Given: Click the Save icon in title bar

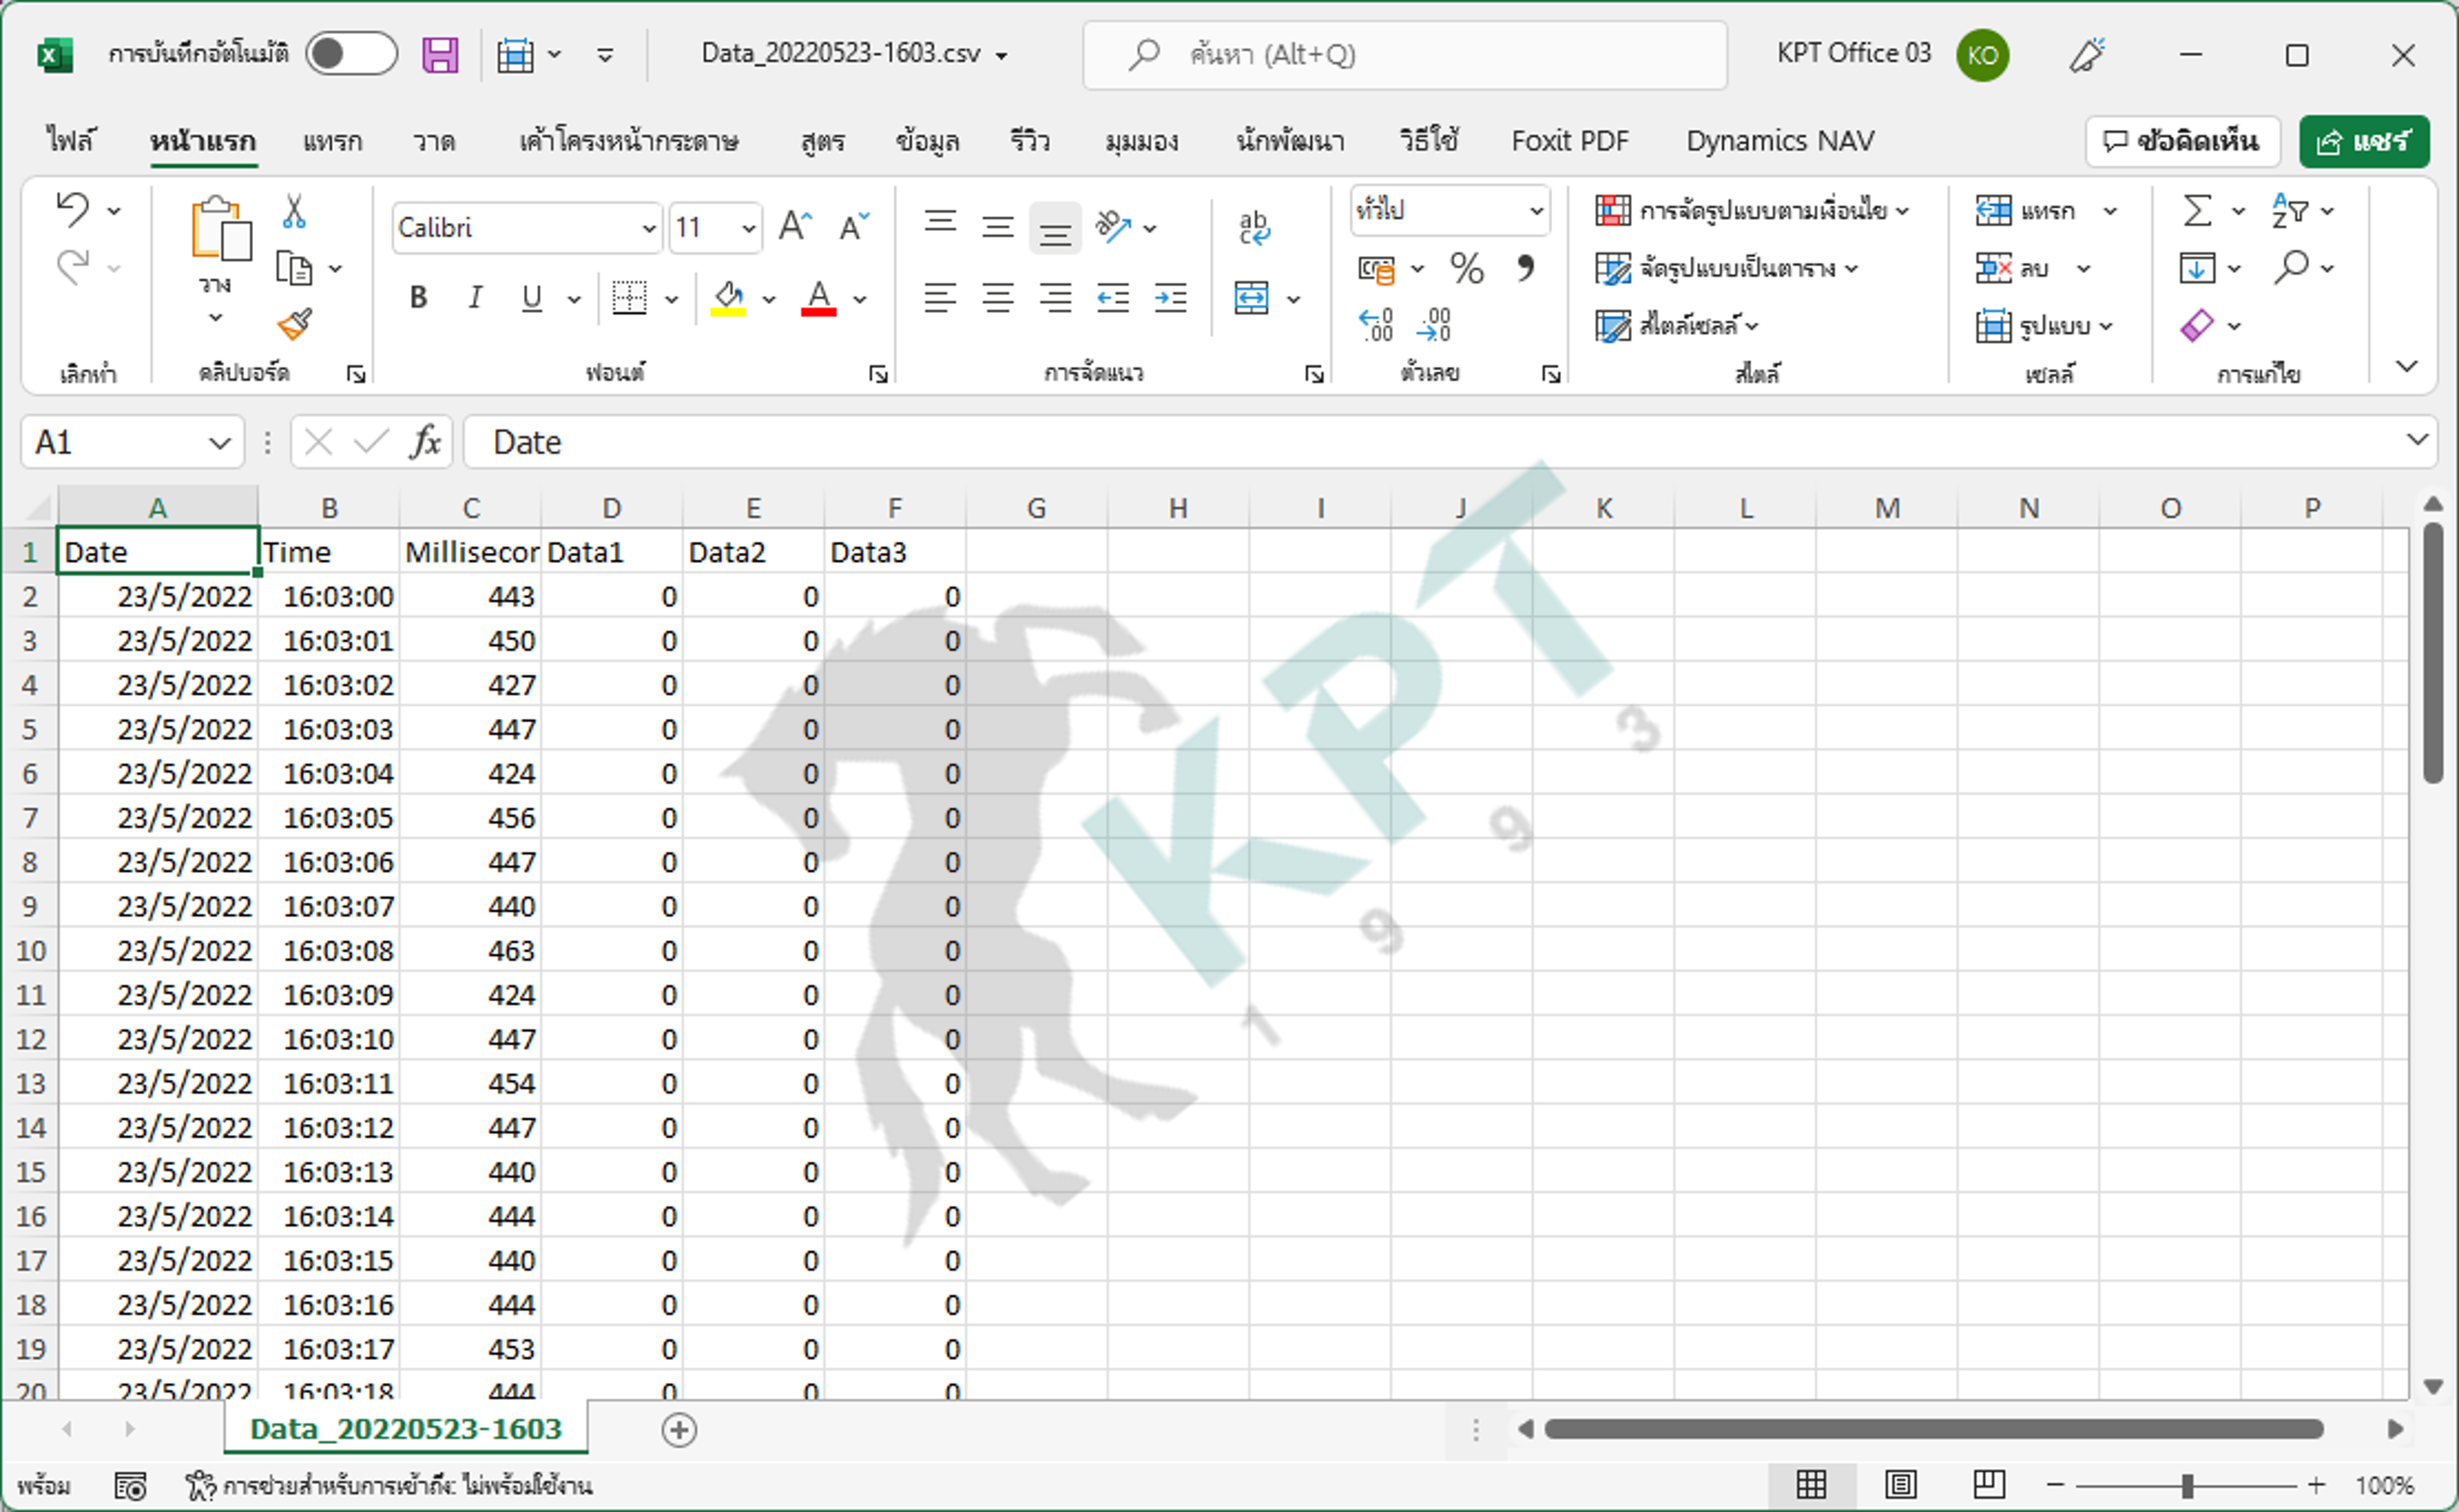Looking at the screenshot, I should (440, 54).
